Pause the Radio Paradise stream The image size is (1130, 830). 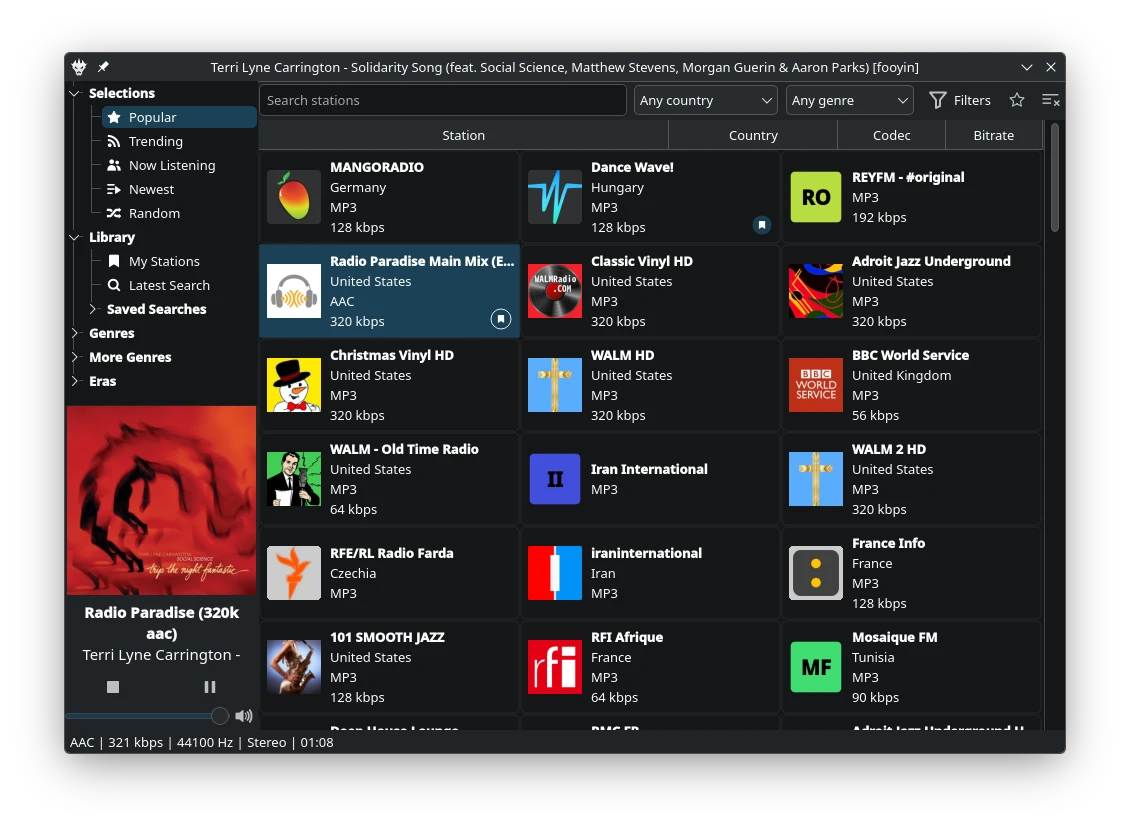[210, 687]
